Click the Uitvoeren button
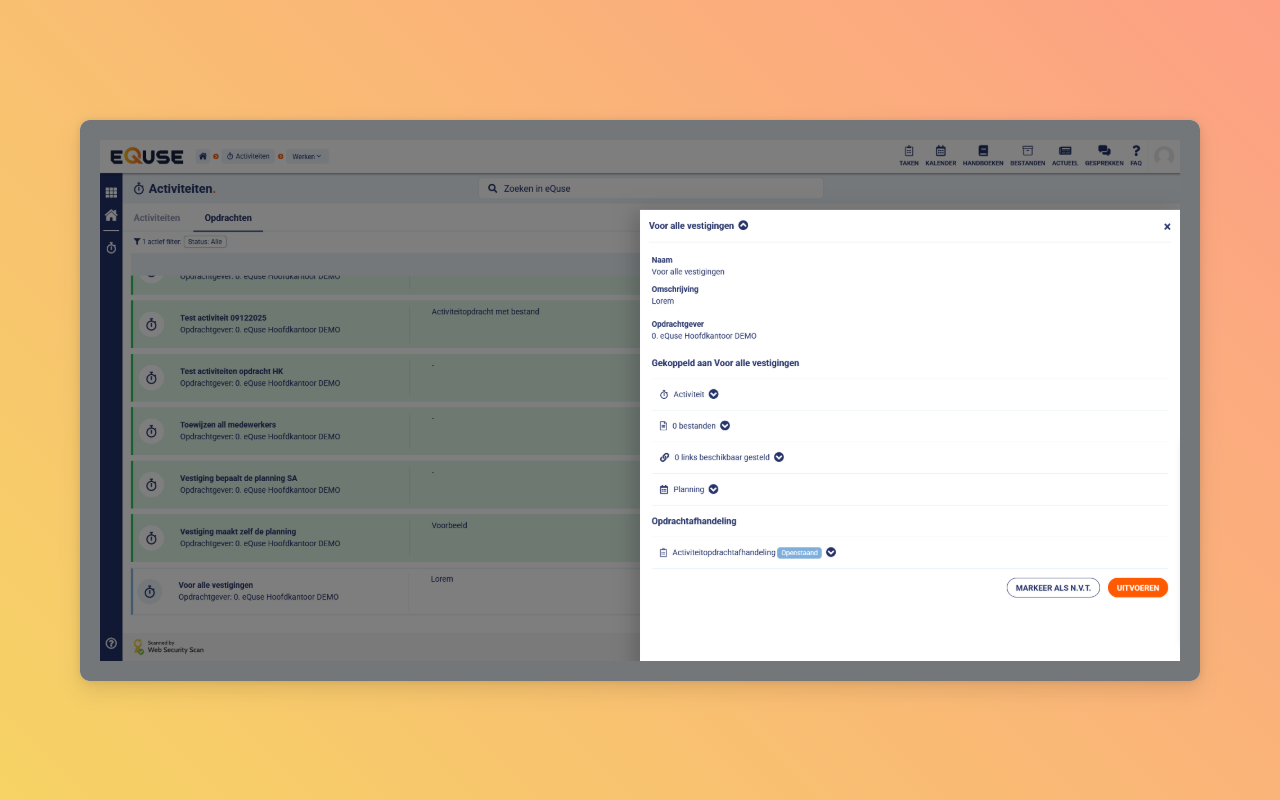 tap(1138, 588)
